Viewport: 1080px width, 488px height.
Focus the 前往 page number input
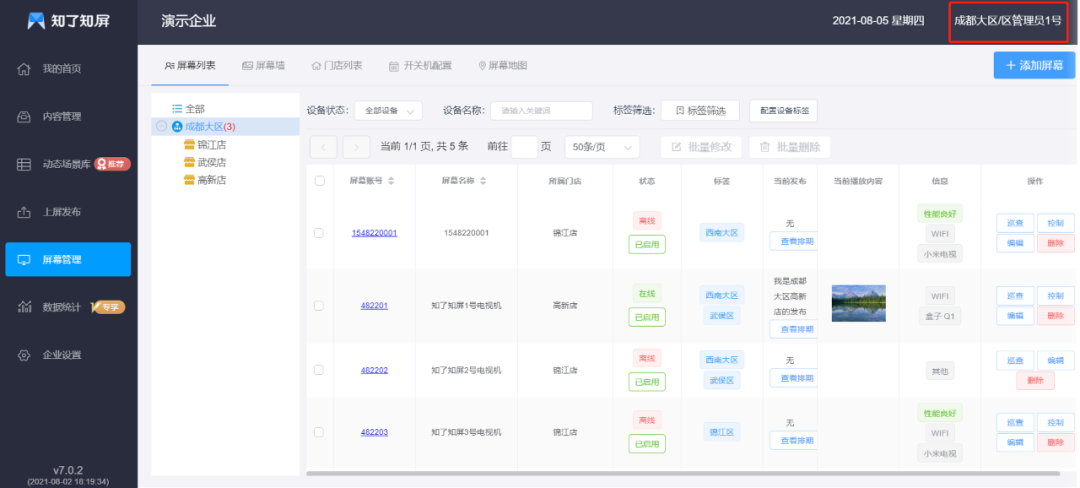pos(524,147)
